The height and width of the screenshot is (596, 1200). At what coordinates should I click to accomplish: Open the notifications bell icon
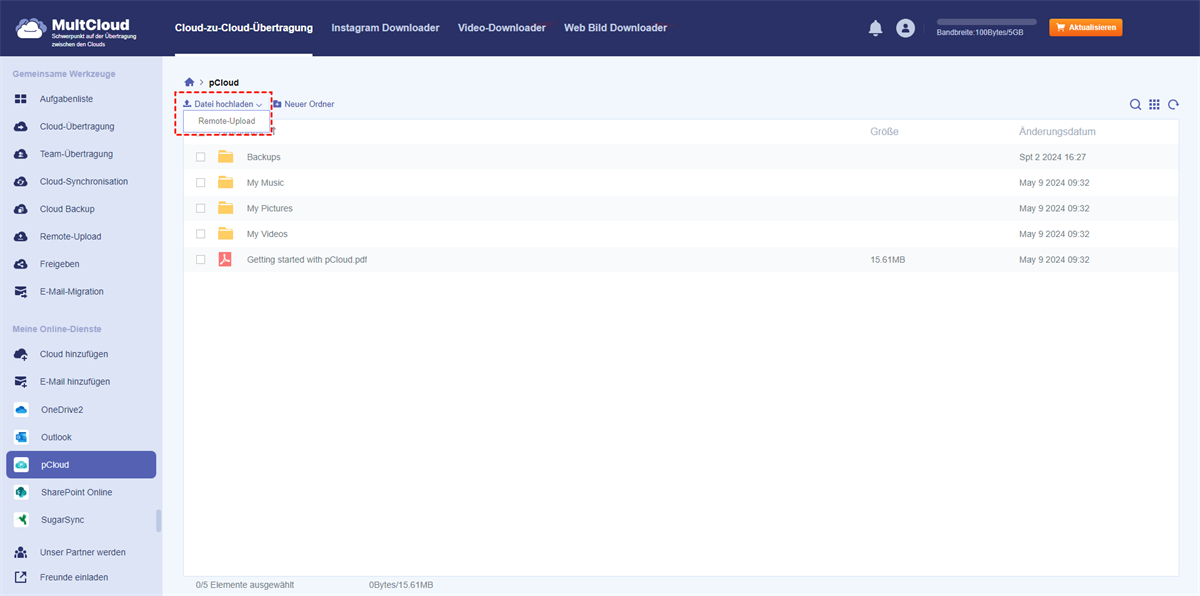875,28
